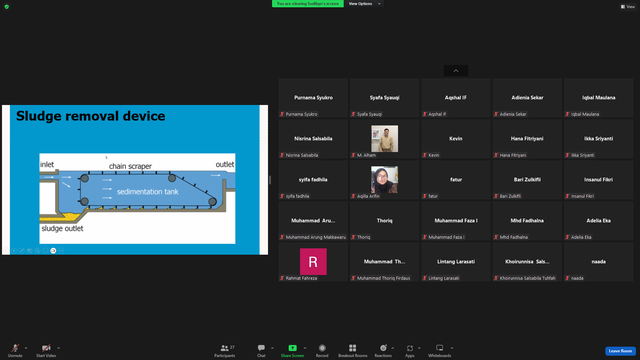The width and height of the screenshot is (640, 360).
Task: Open the View Options dropdown
Action: coord(364,4)
